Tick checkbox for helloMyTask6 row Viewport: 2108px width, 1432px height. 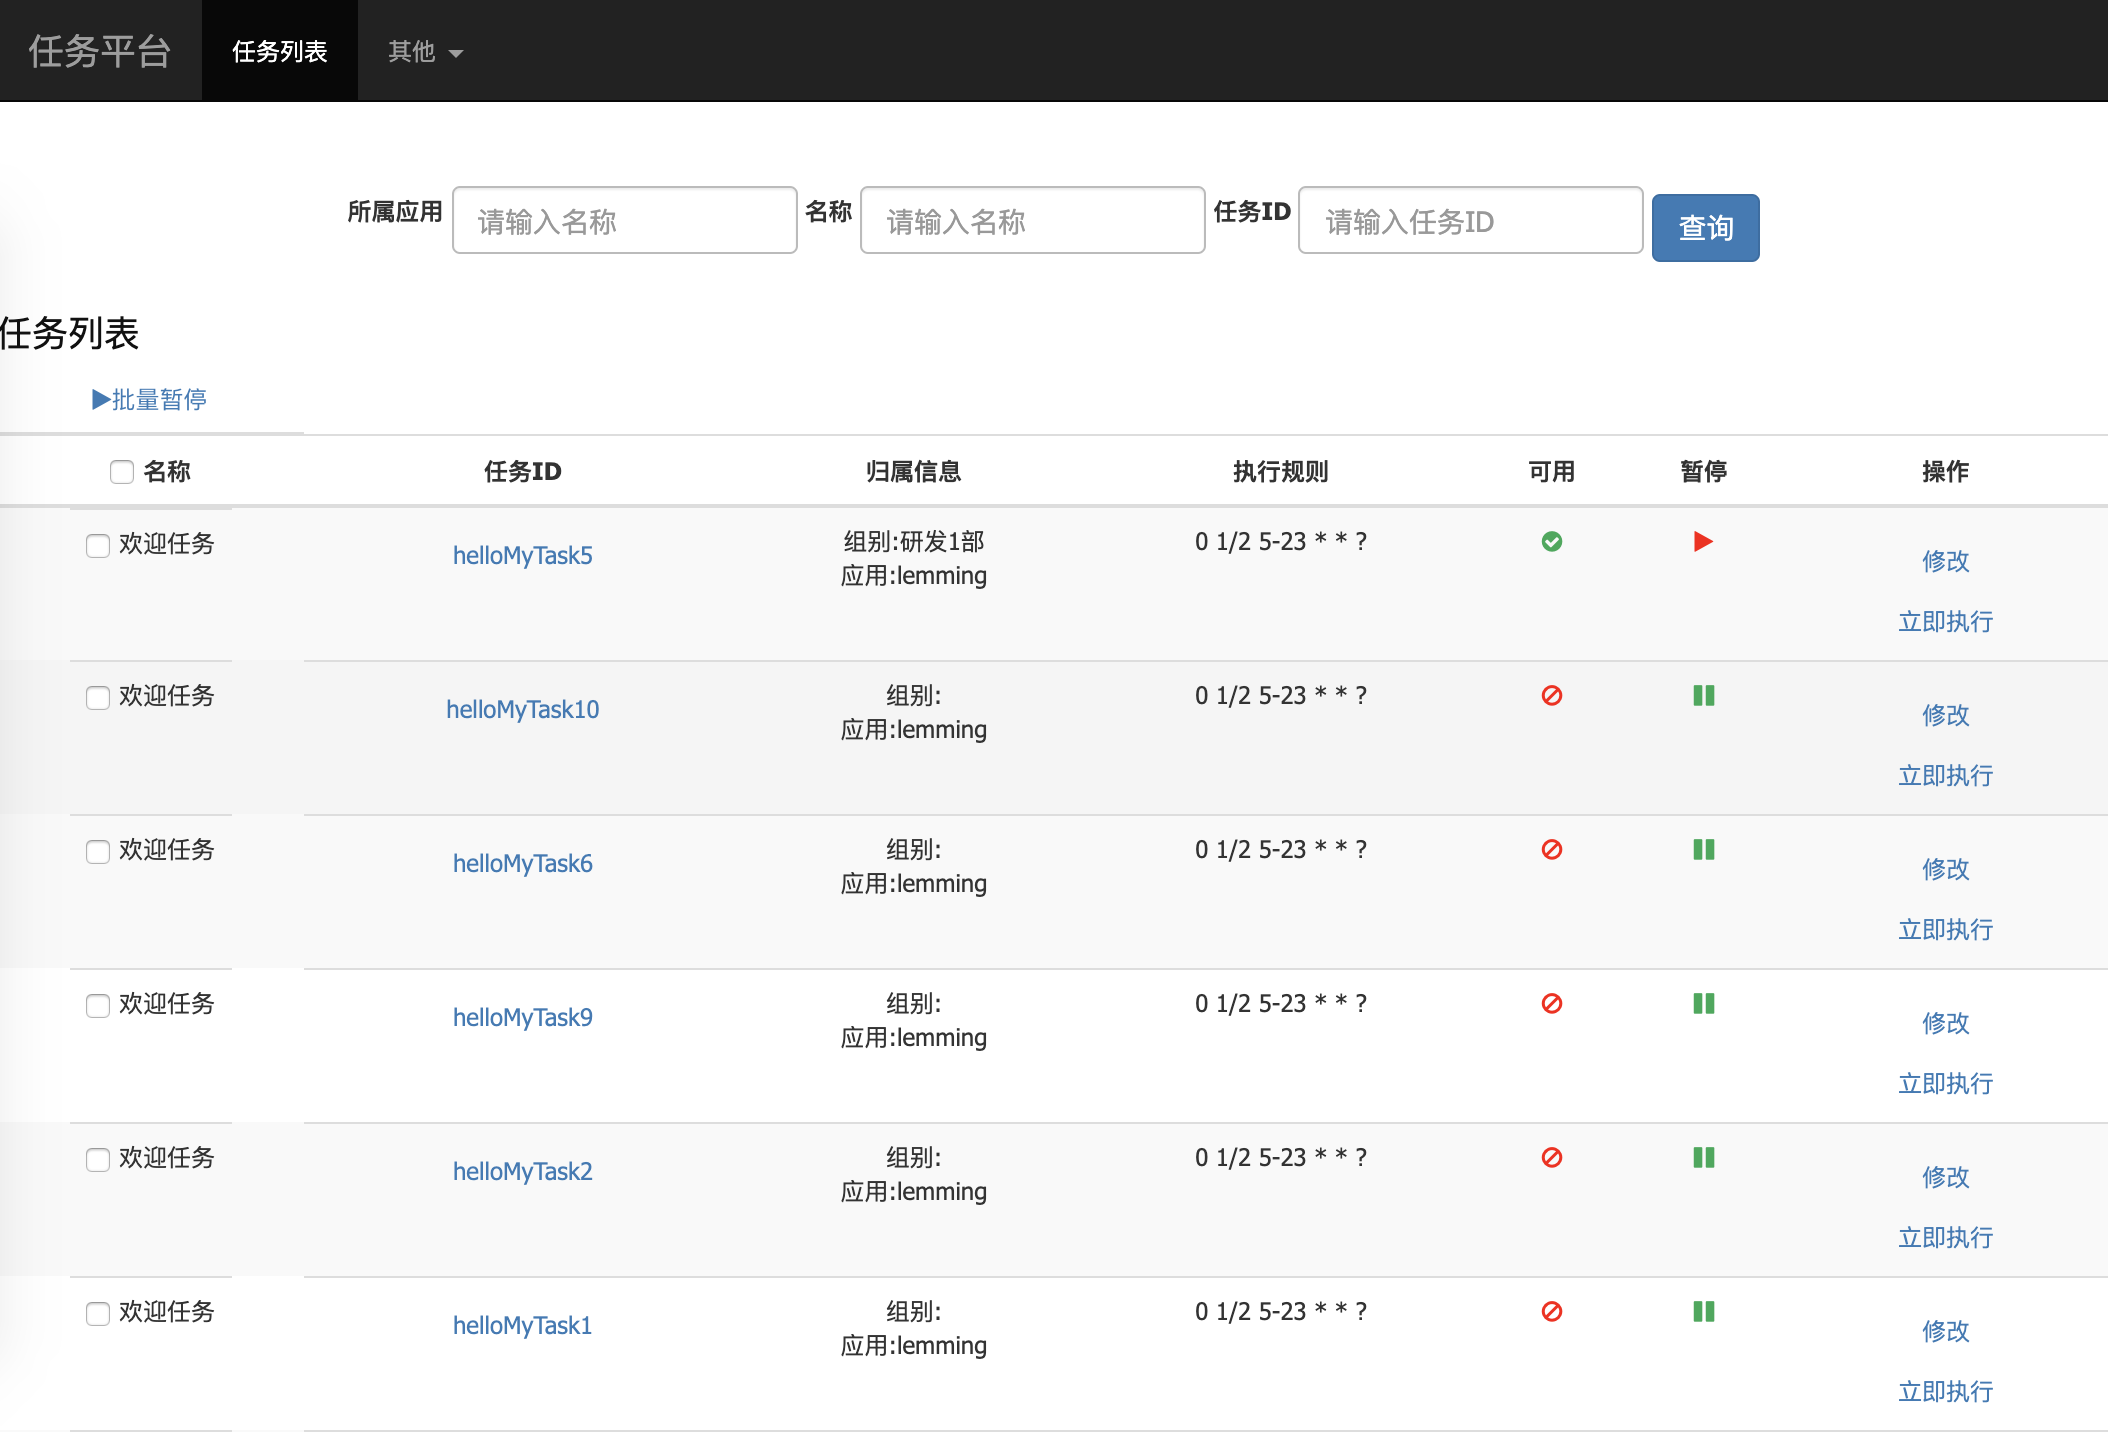point(98,851)
